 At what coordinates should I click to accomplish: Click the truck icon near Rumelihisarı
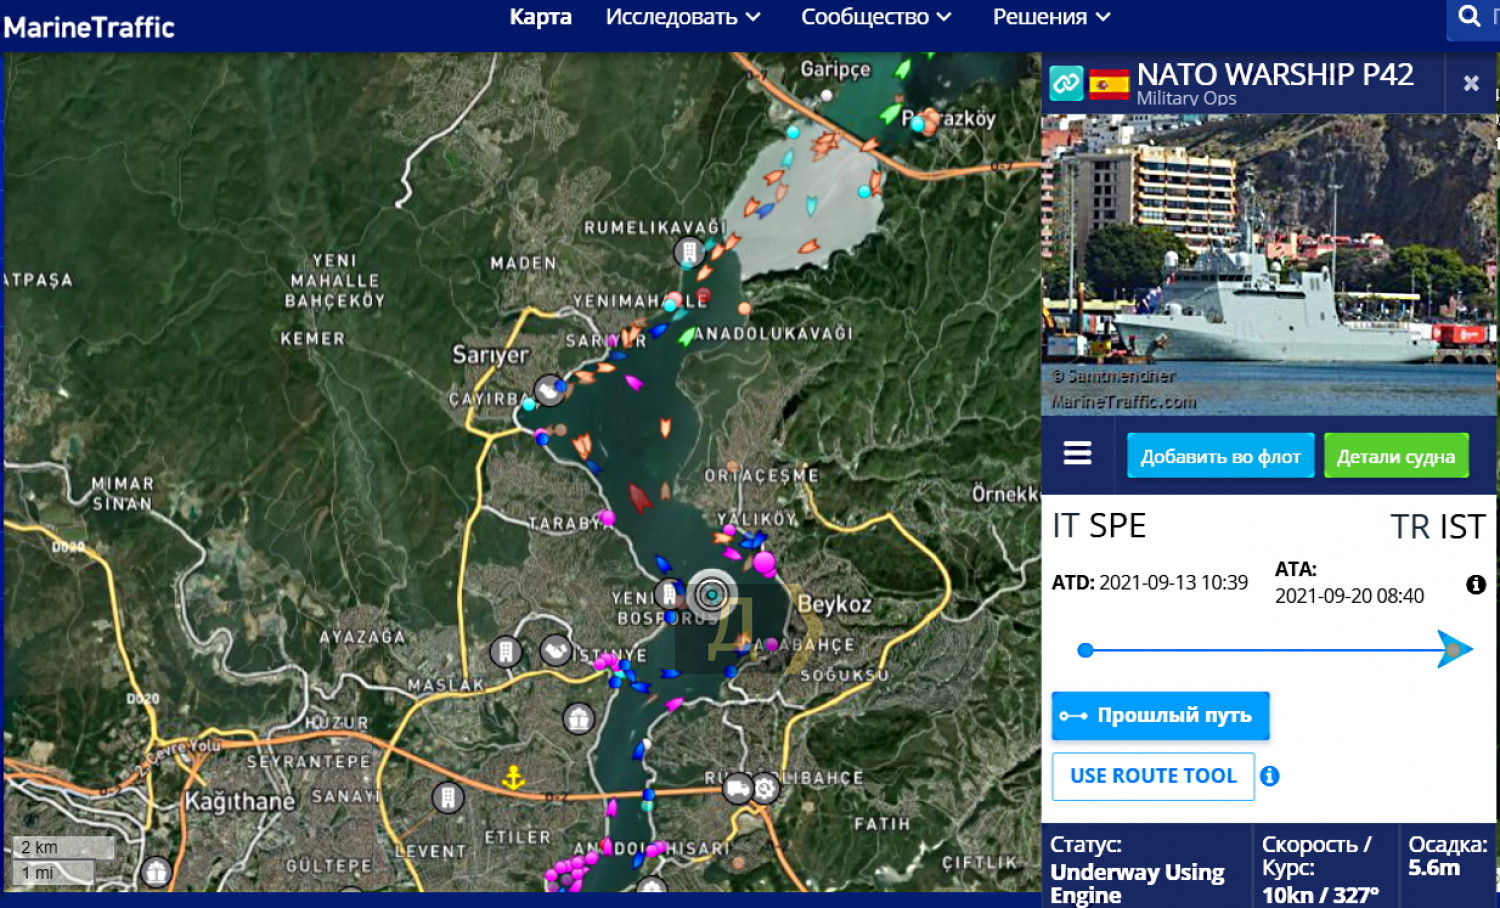pyautogui.click(x=738, y=788)
